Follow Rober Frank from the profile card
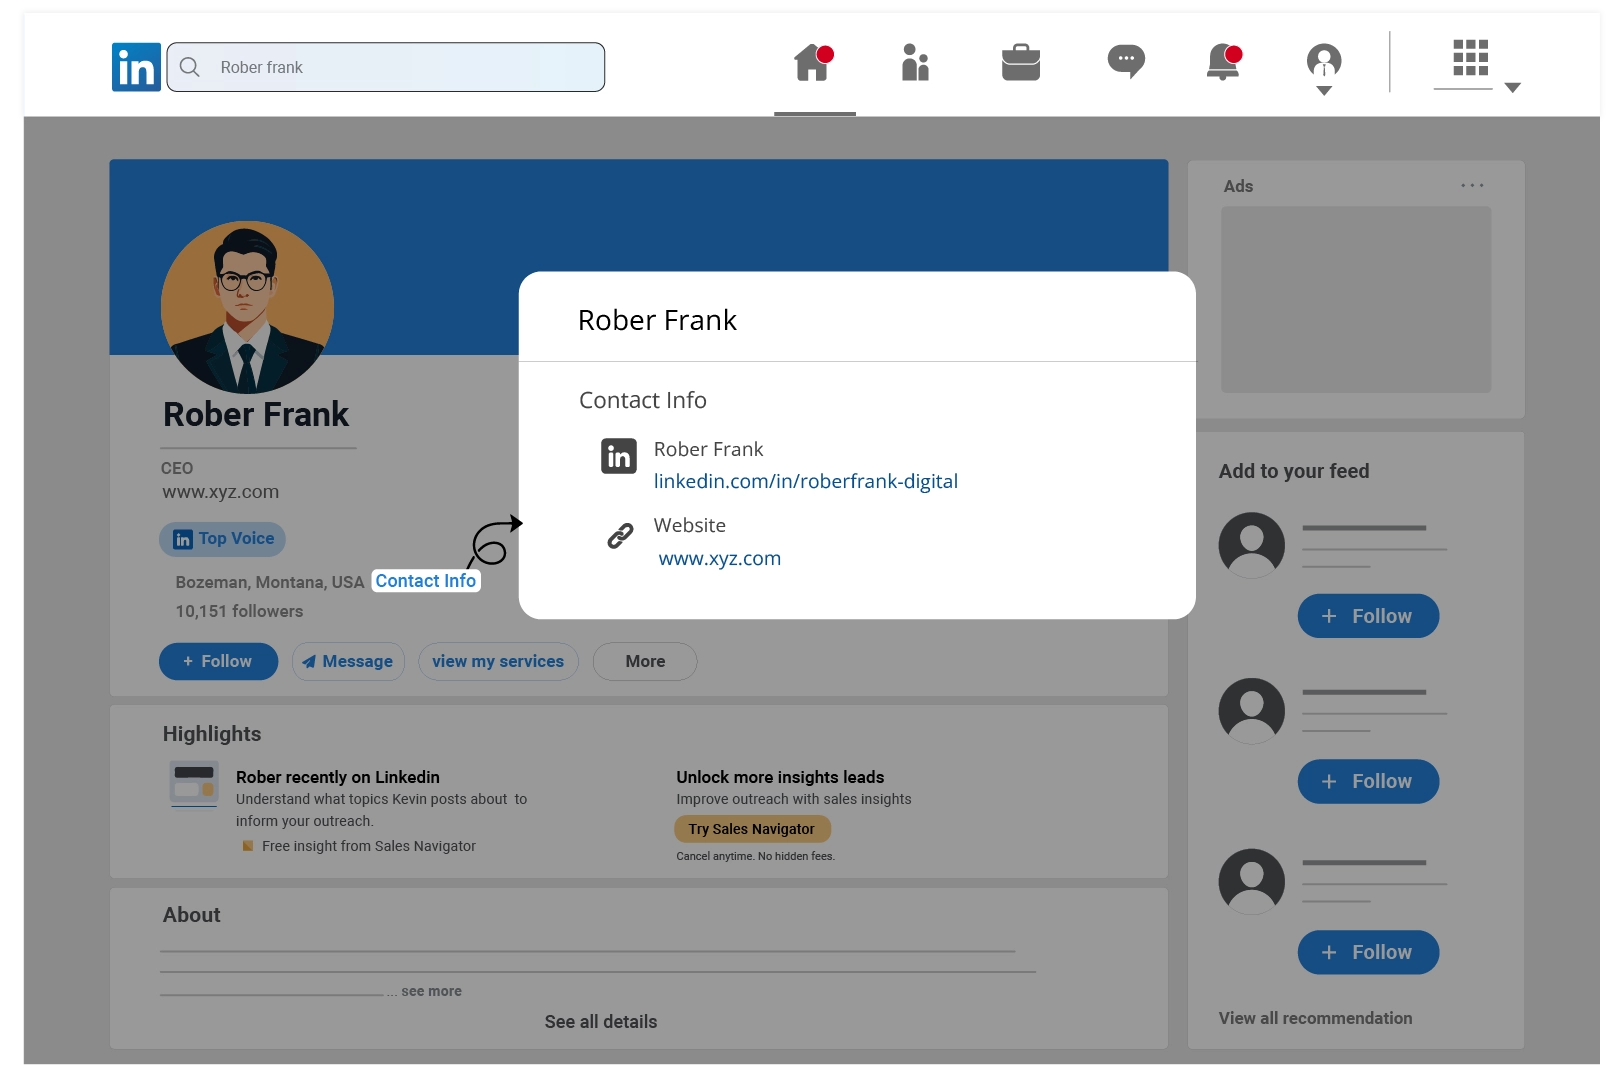 pyautogui.click(x=218, y=662)
